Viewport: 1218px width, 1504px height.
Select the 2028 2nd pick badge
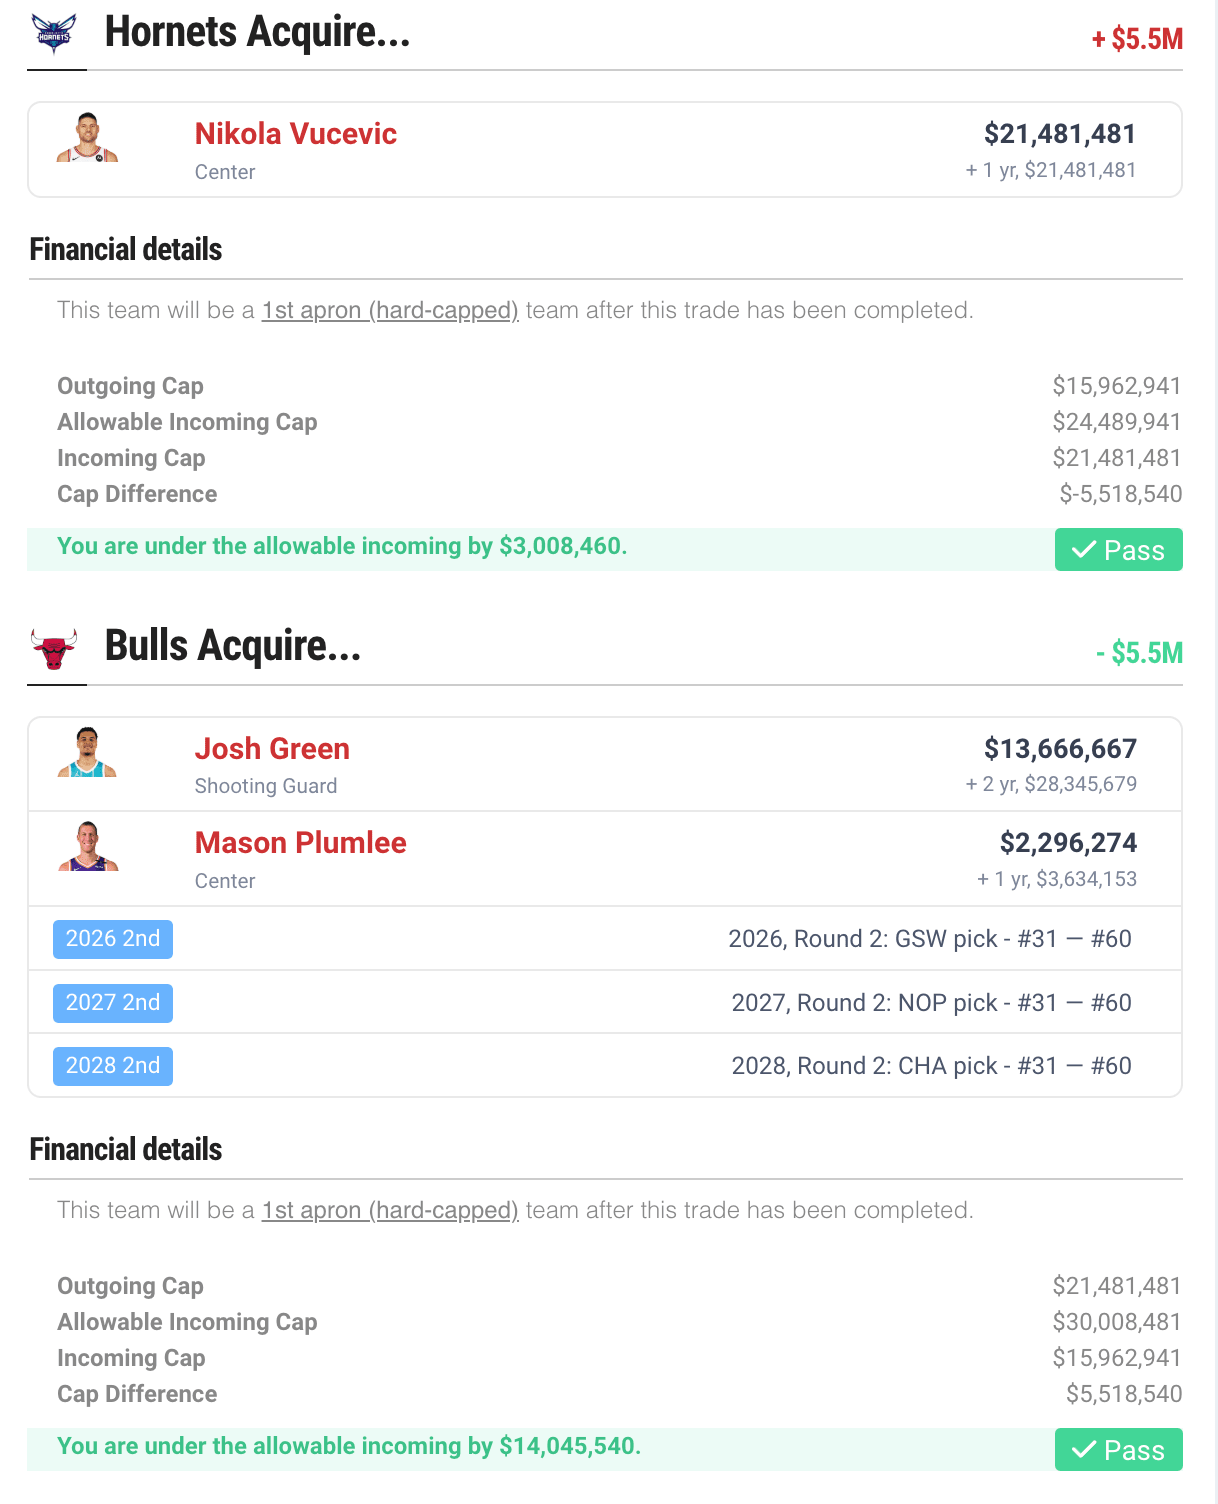[113, 1066]
